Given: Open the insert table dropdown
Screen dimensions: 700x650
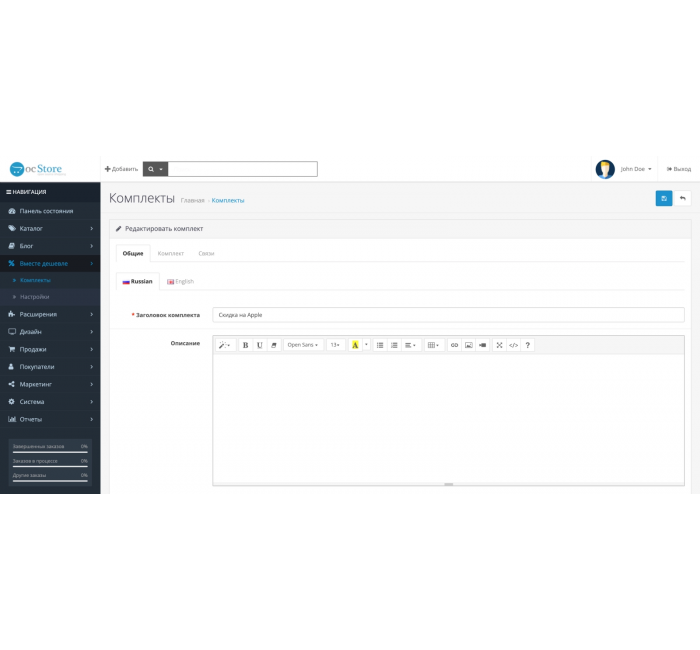Looking at the screenshot, I should (433, 345).
